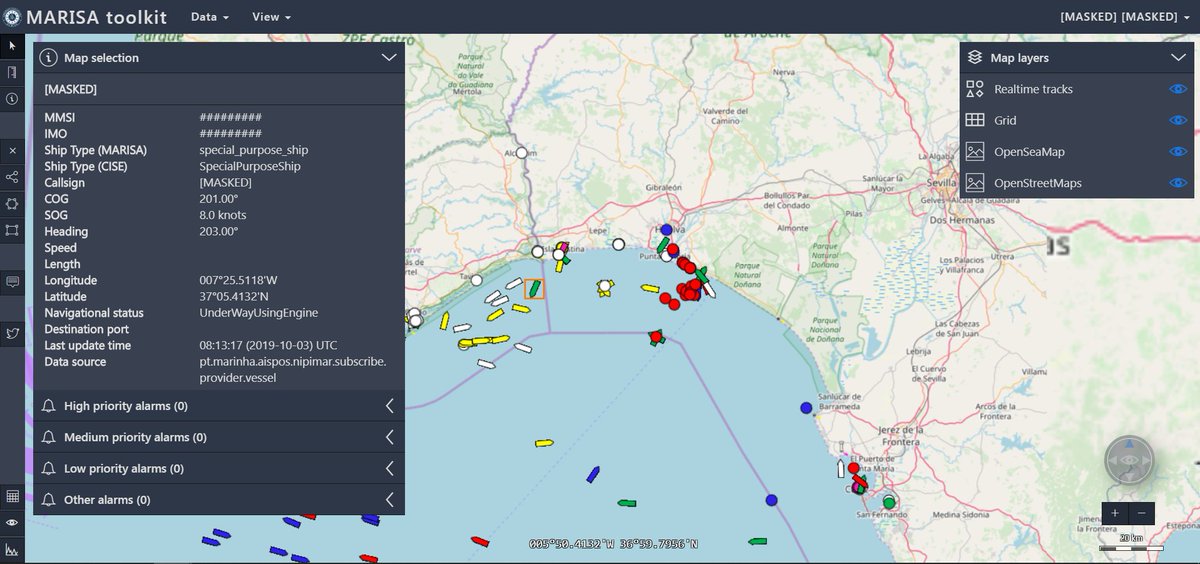Select the vessel highlighted with orange box
The width and height of the screenshot is (1200, 564).
point(535,288)
